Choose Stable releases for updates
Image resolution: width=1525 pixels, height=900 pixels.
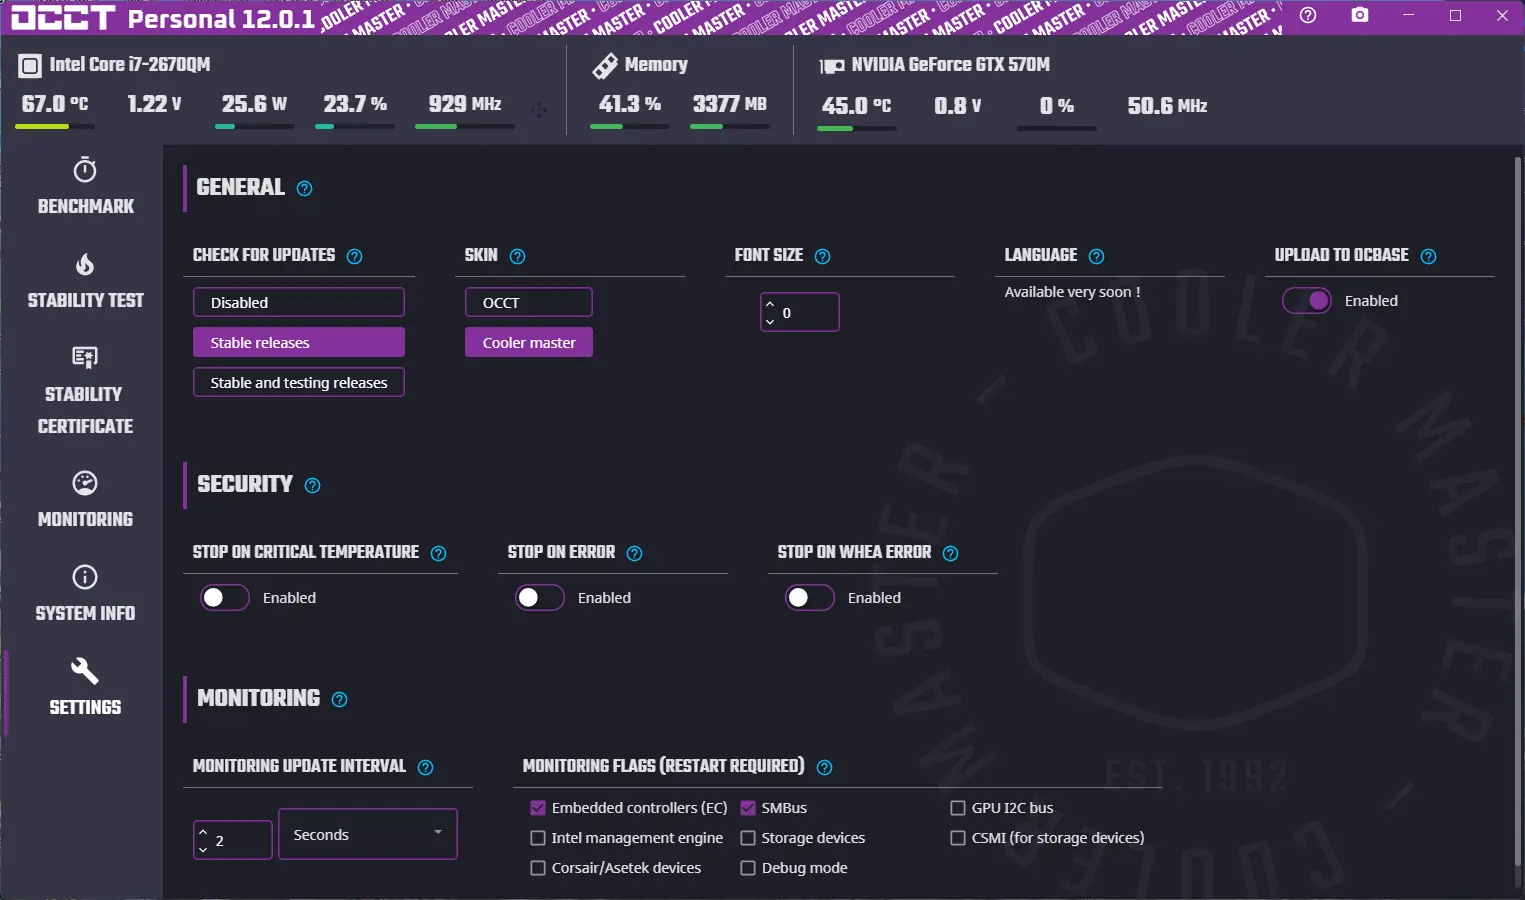(x=299, y=342)
